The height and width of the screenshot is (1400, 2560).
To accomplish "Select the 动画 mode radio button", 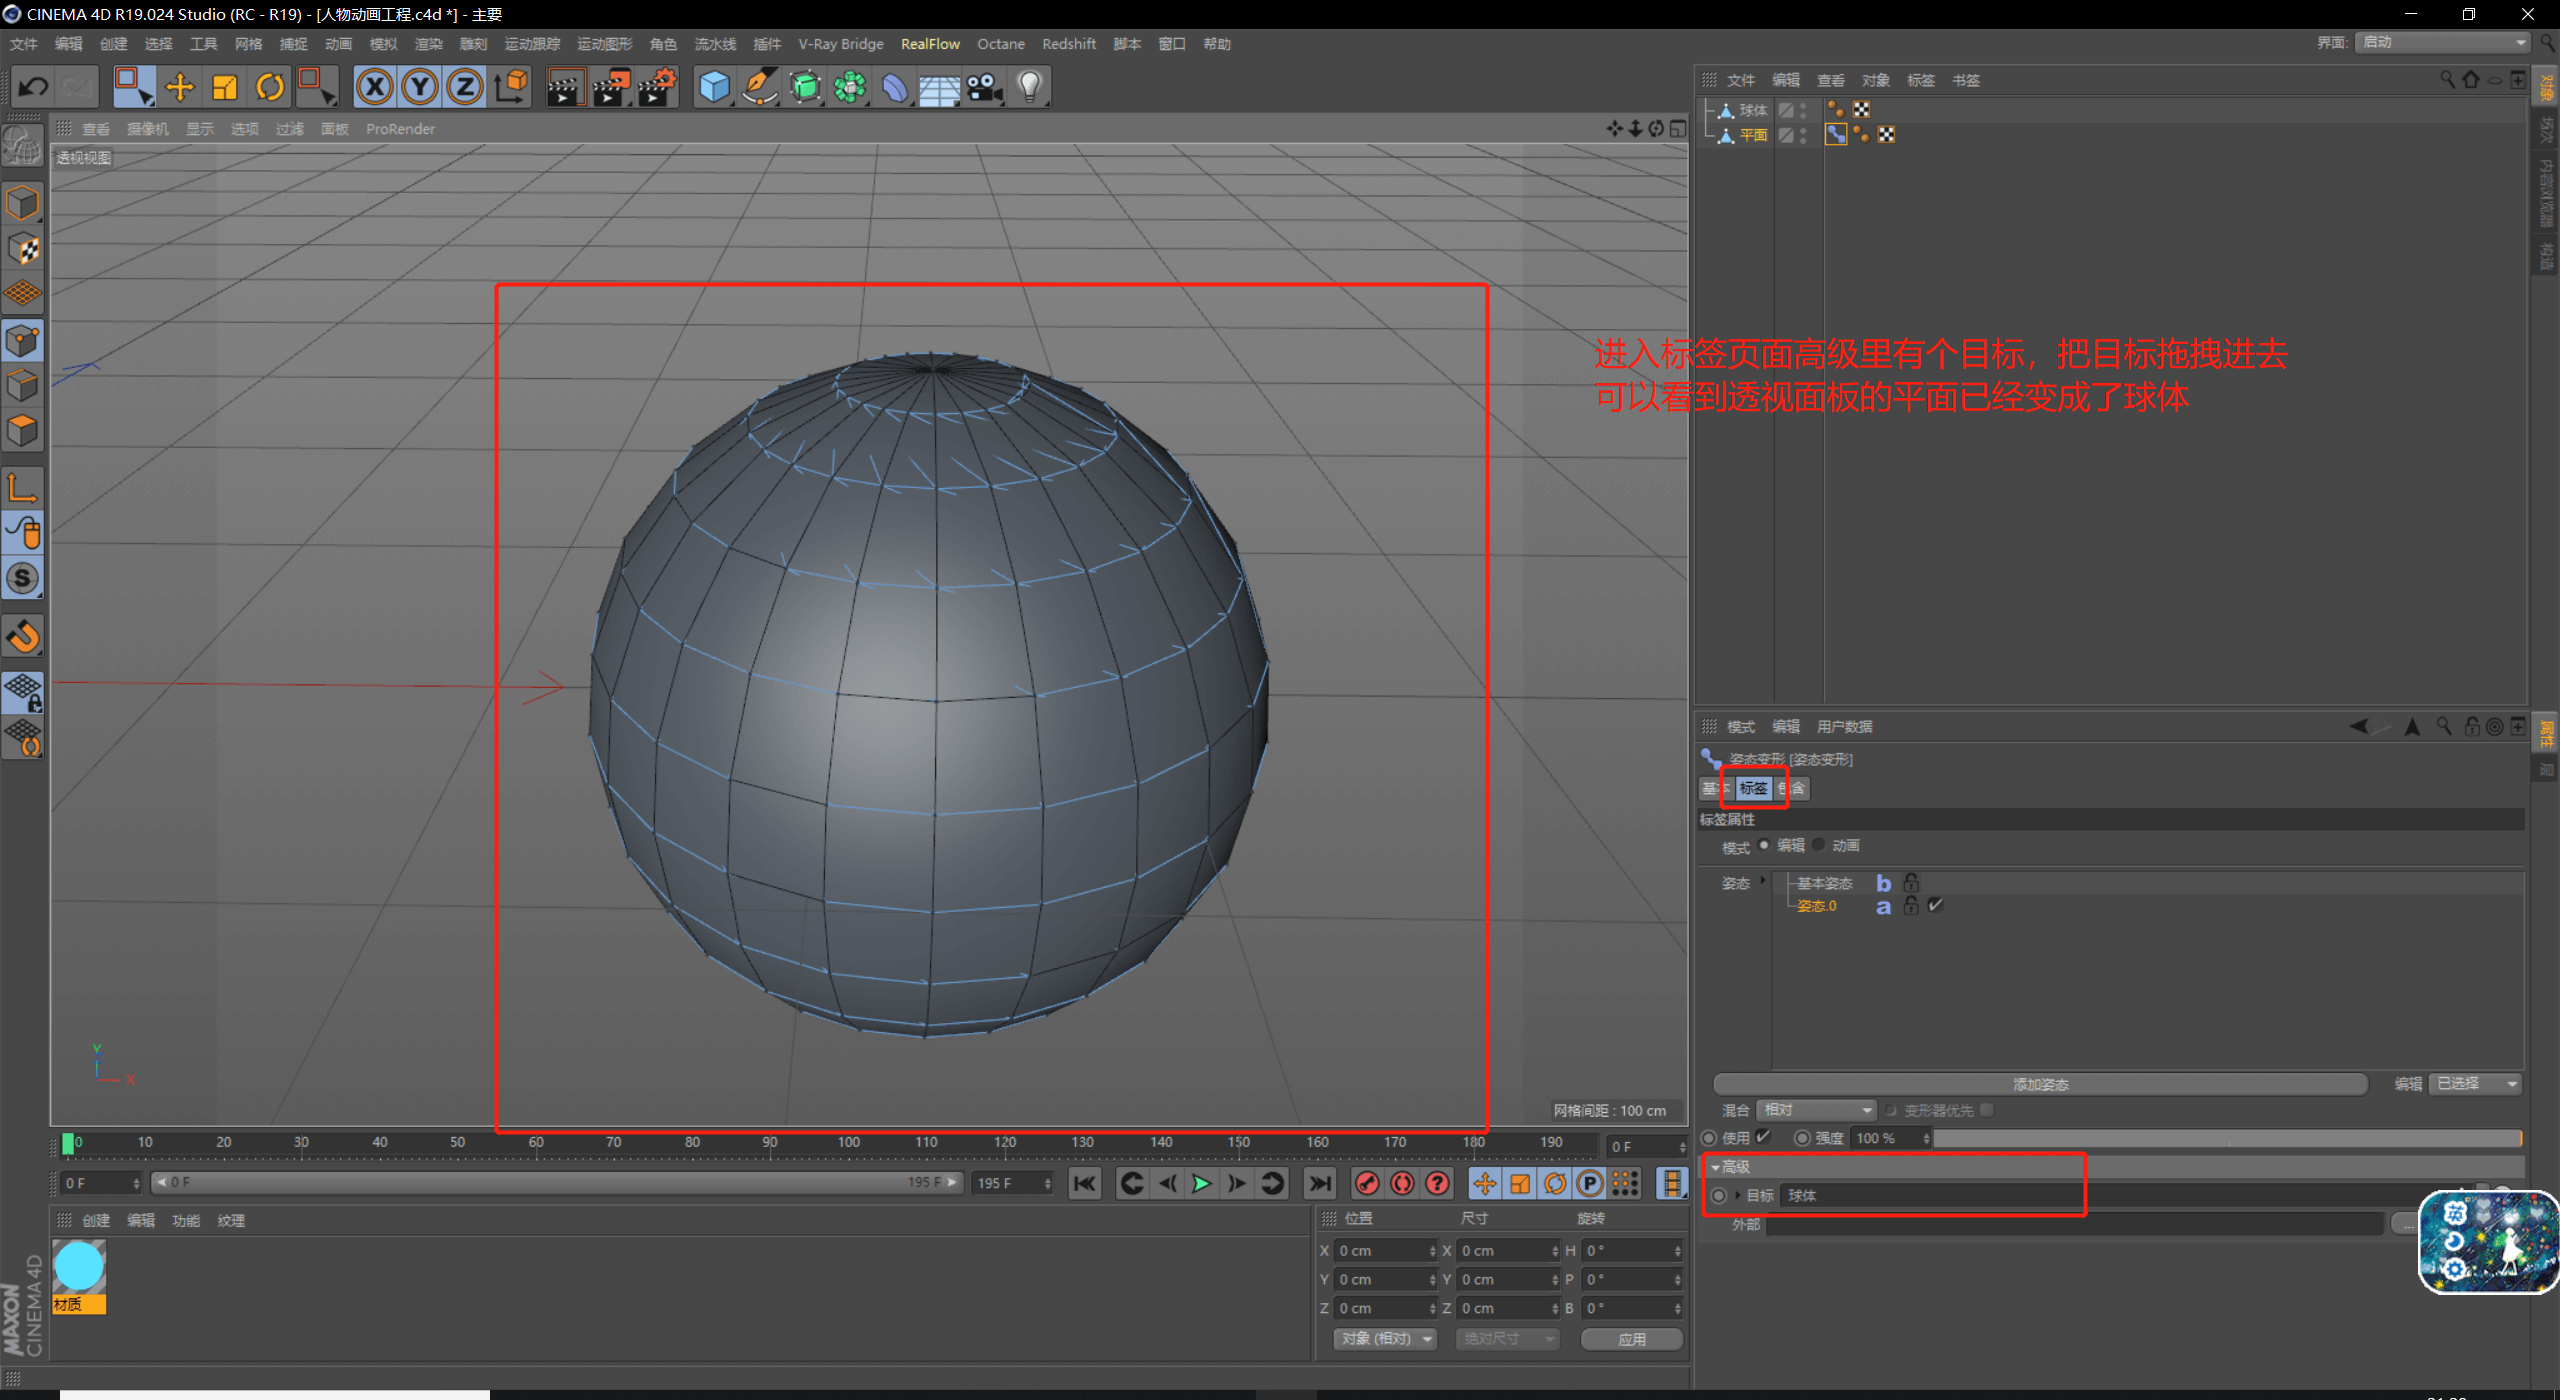I will click(x=1819, y=845).
